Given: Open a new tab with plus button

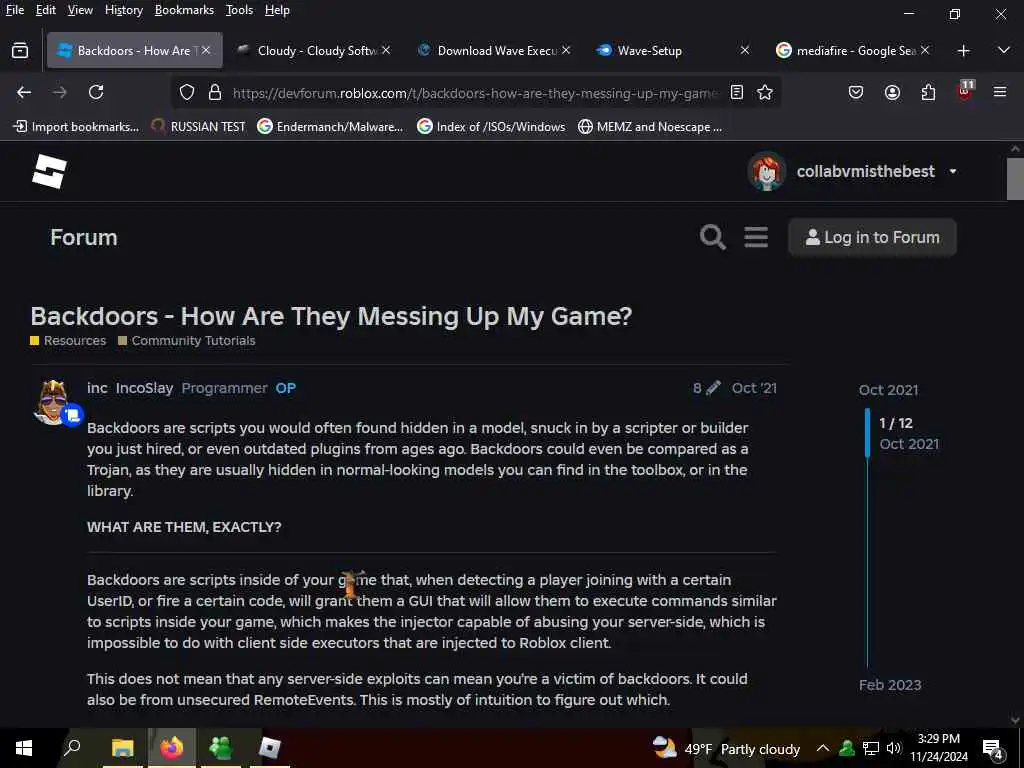Looking at the screenshot, I should pos(963,50).
